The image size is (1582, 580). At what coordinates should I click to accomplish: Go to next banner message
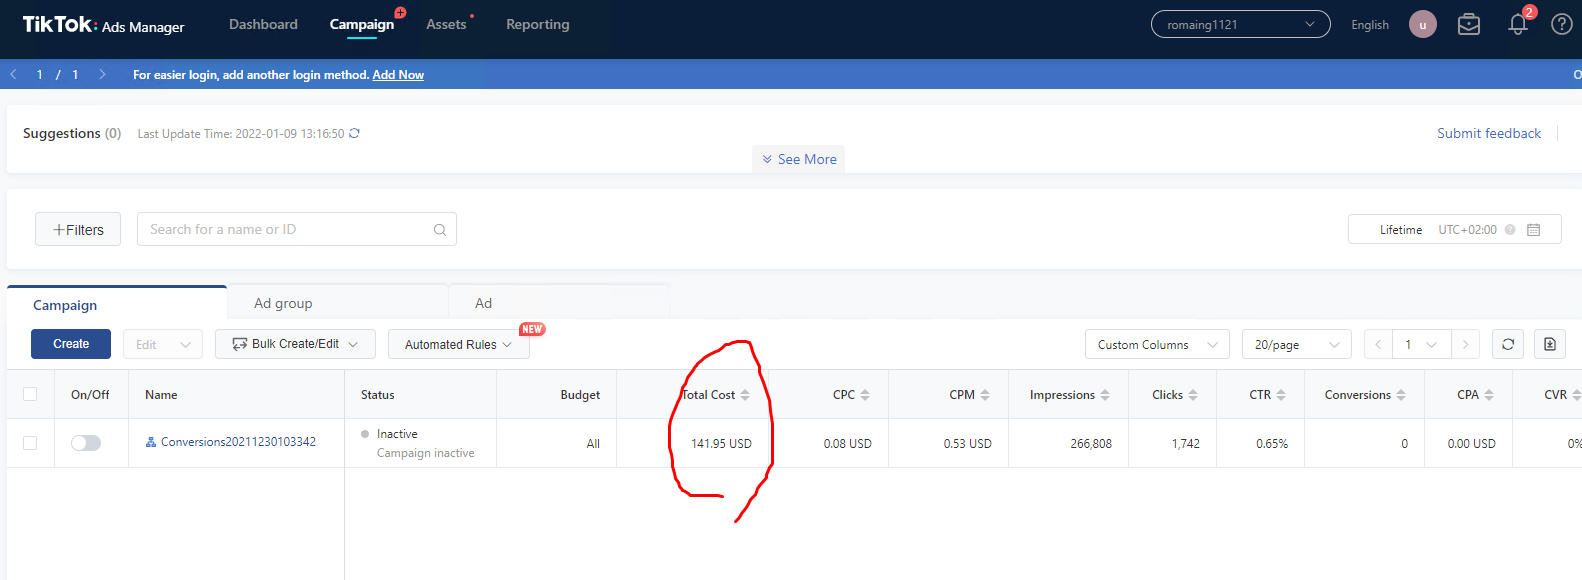102,74
